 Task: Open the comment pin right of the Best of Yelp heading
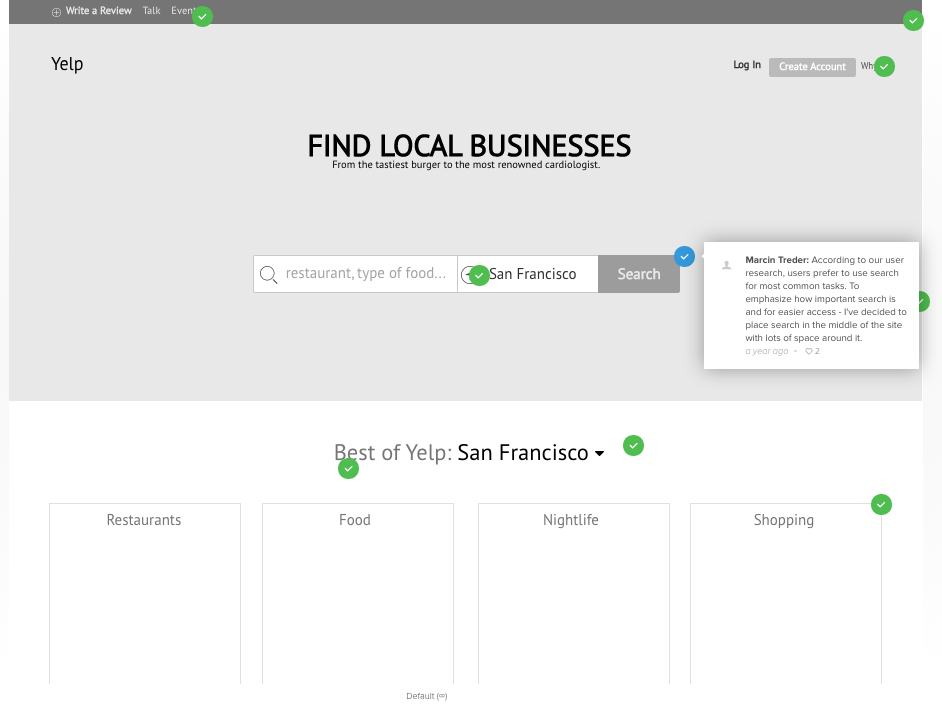(633, 446)
